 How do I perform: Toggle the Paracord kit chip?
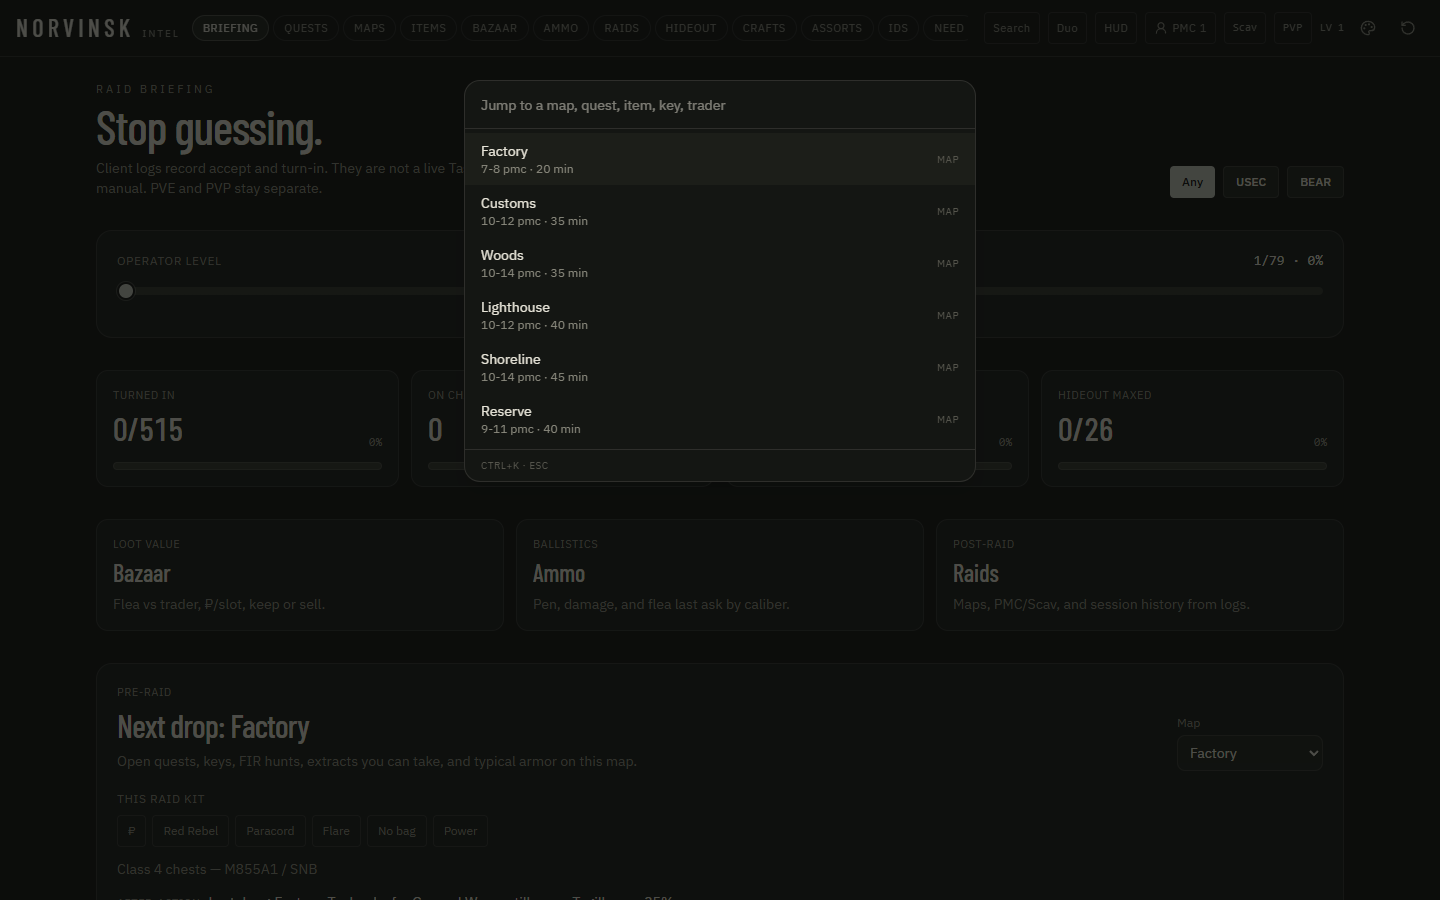(270, 831)
